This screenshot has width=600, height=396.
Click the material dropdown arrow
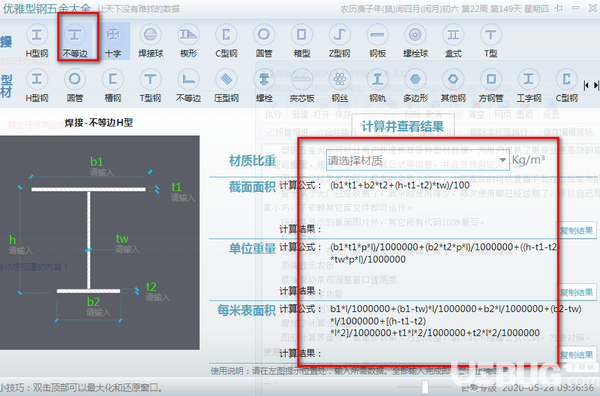click(x=503, y=160)
